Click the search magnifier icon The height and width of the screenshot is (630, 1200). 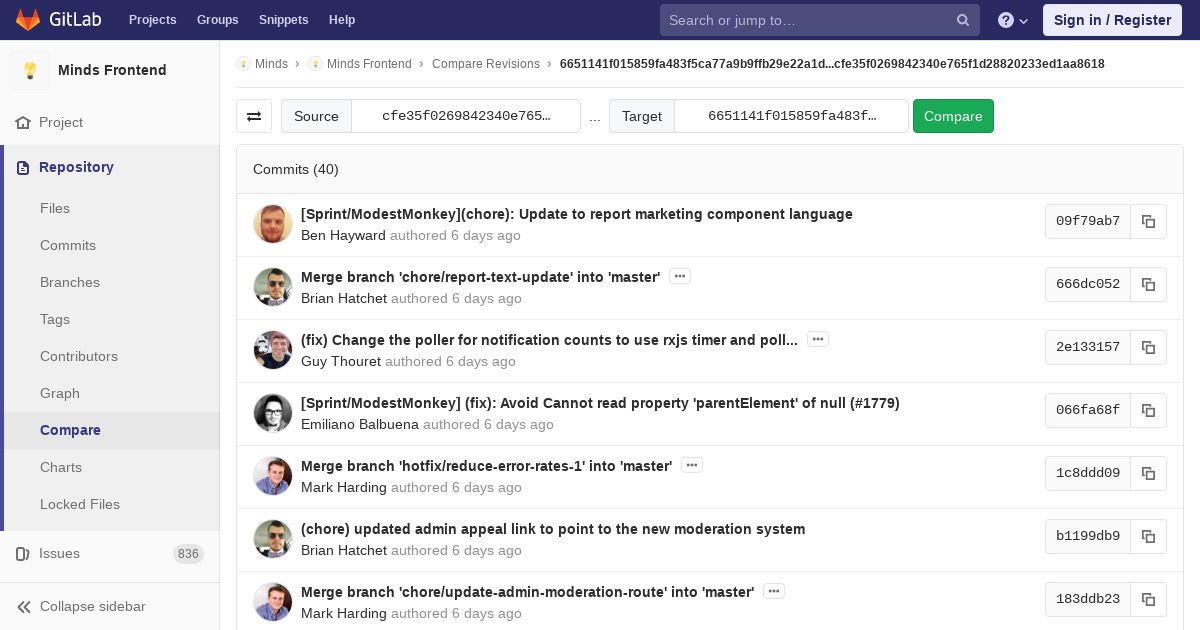click(962, 20)
